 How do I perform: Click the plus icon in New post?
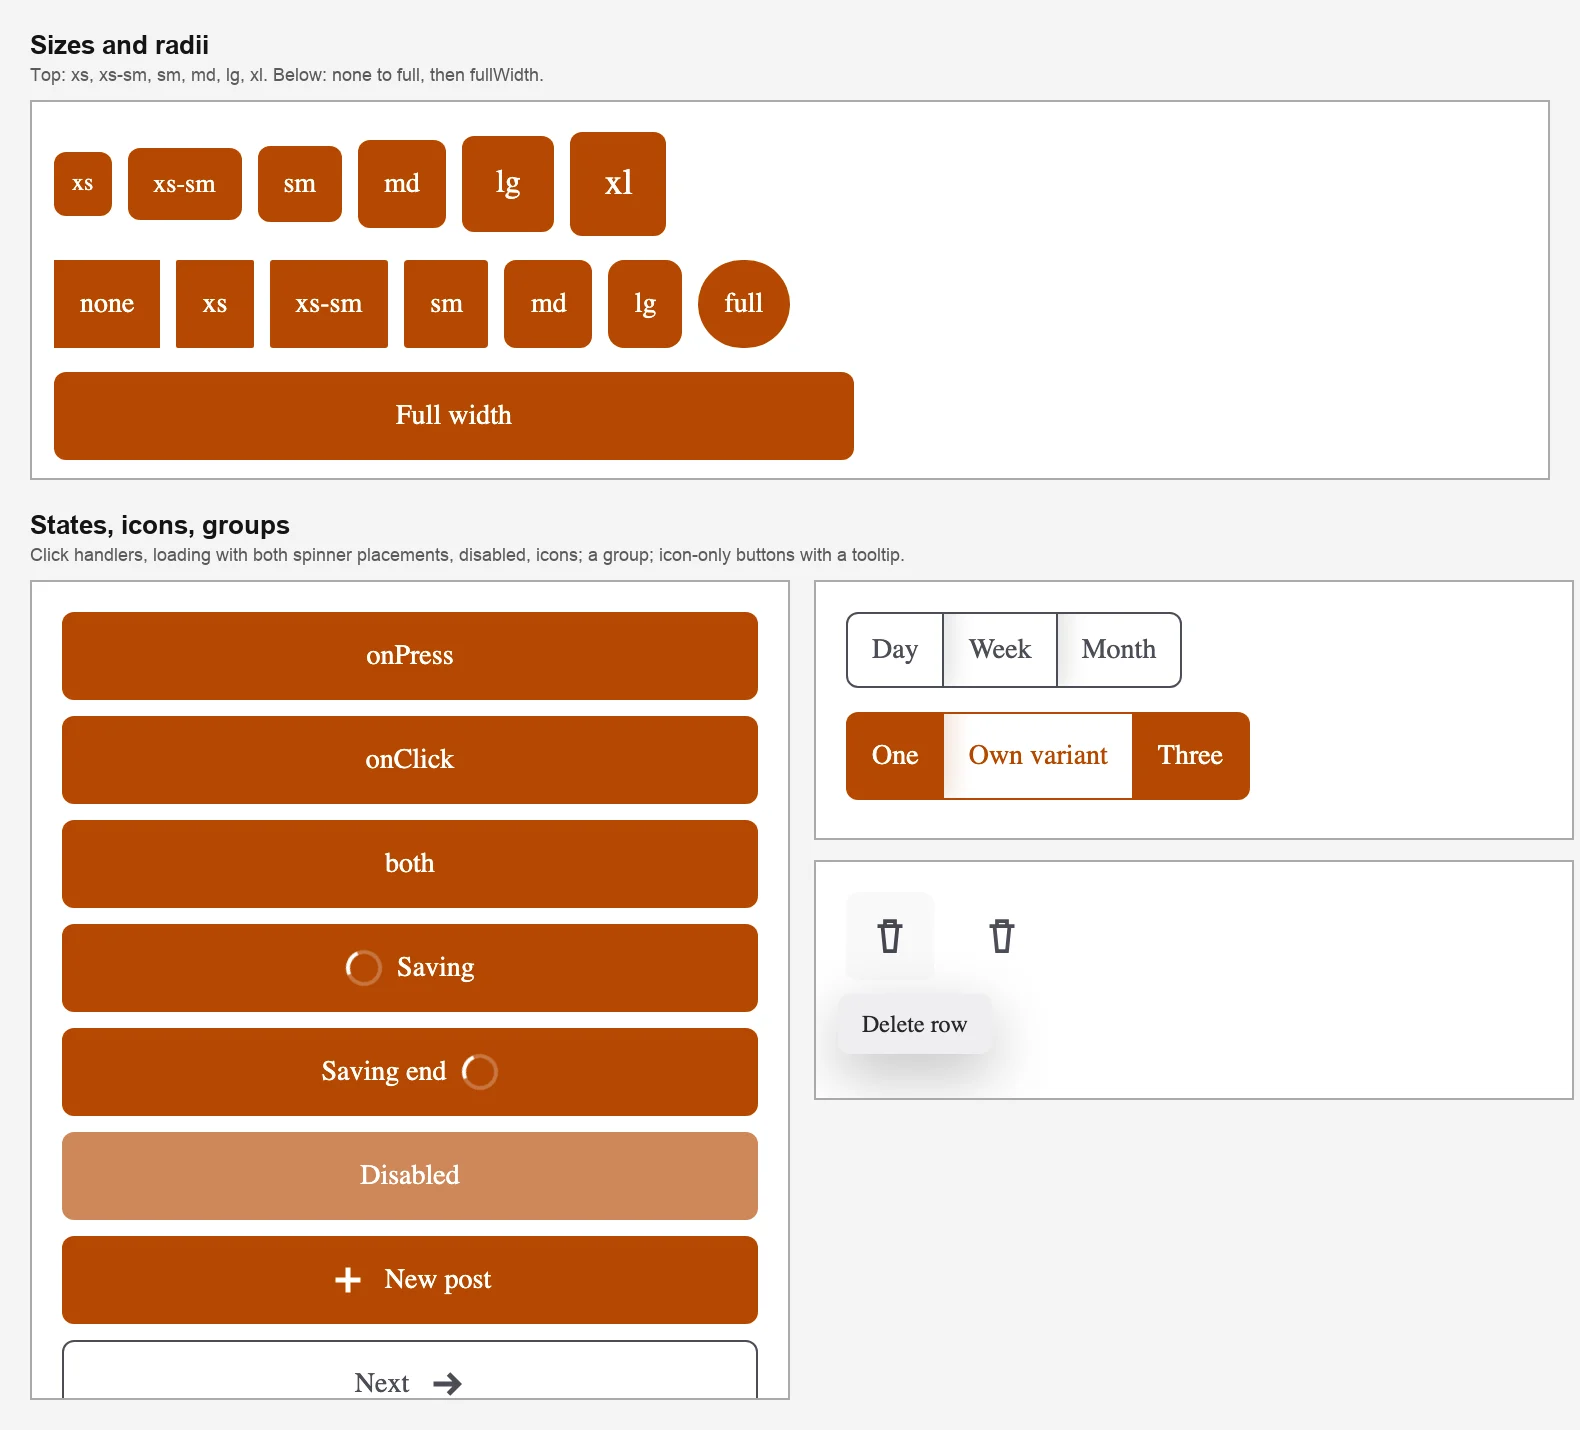(348, 1280)
